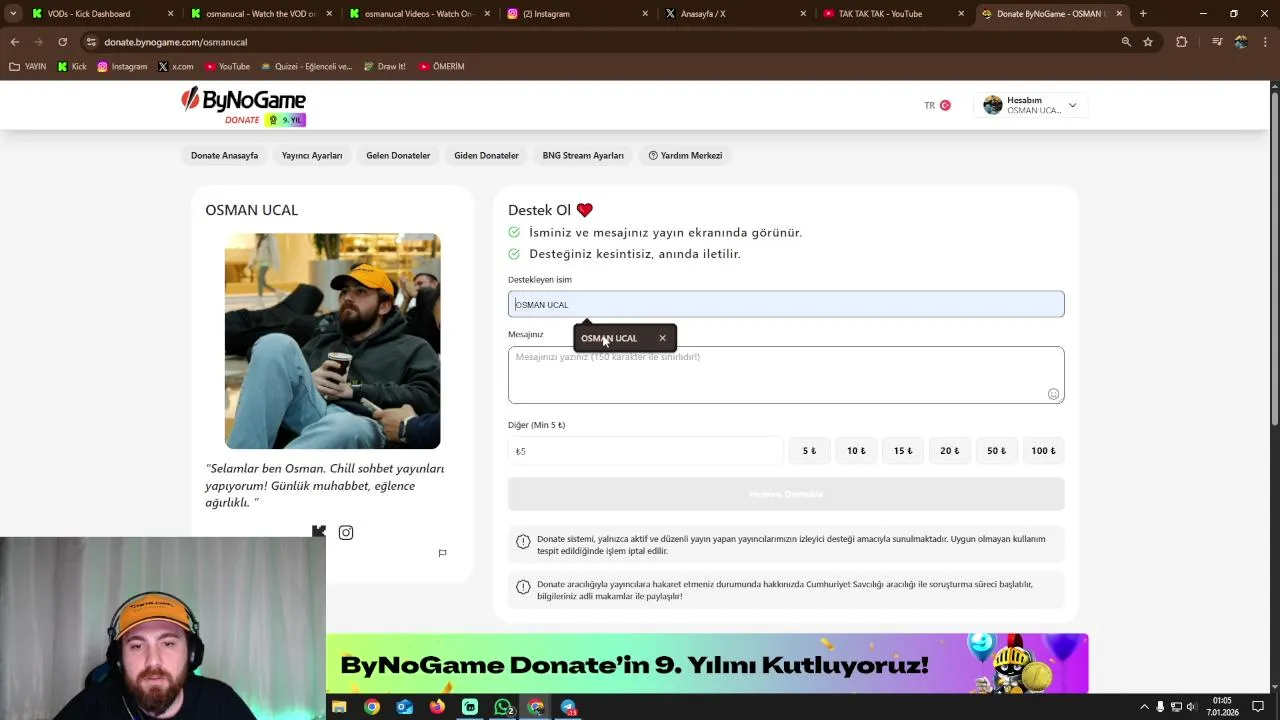
Task: Open the Quizei bookmark
Action: point(306,66)
